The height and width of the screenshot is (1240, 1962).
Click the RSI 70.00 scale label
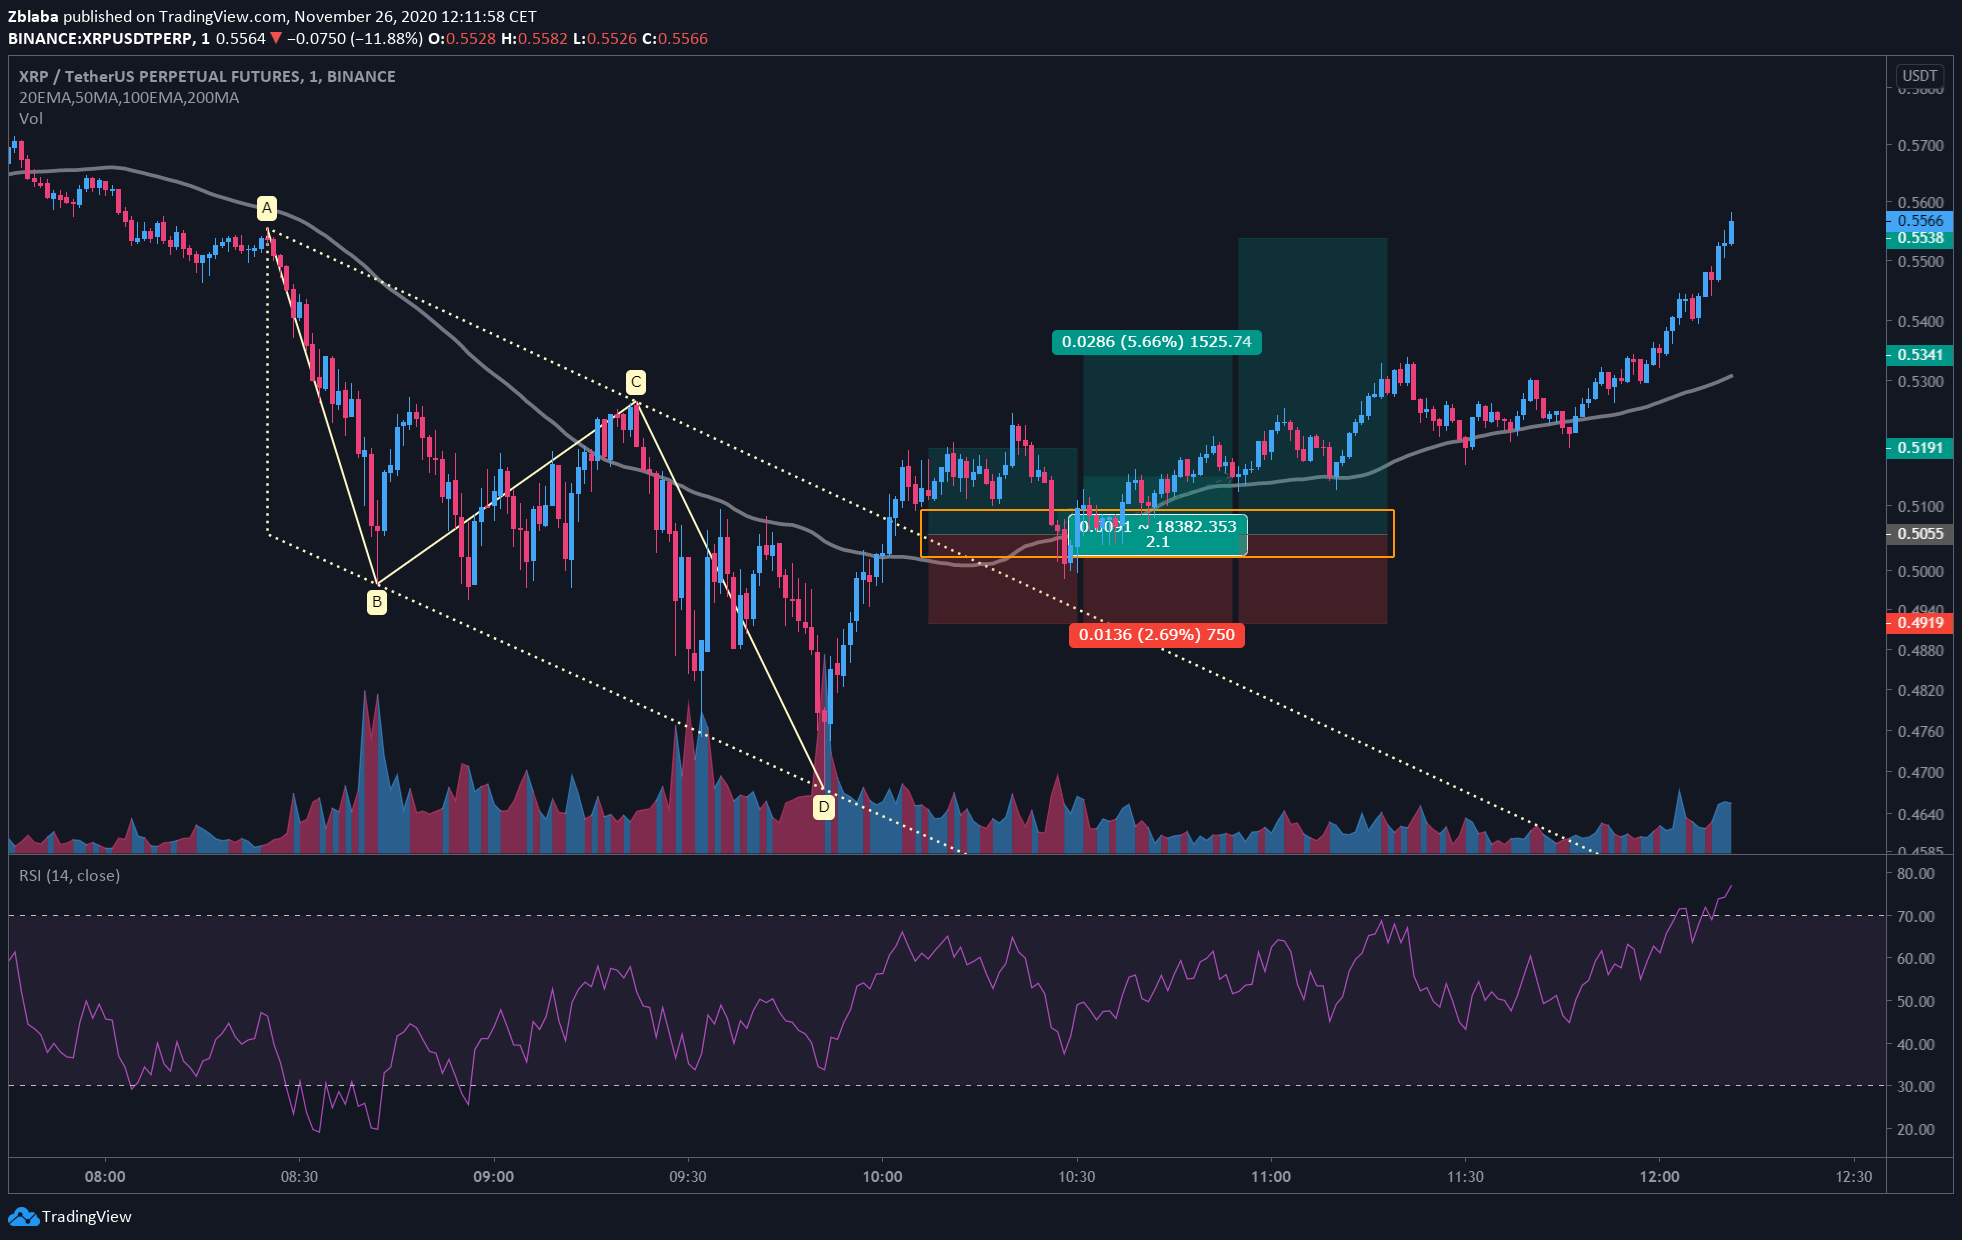pos(1916,916)
